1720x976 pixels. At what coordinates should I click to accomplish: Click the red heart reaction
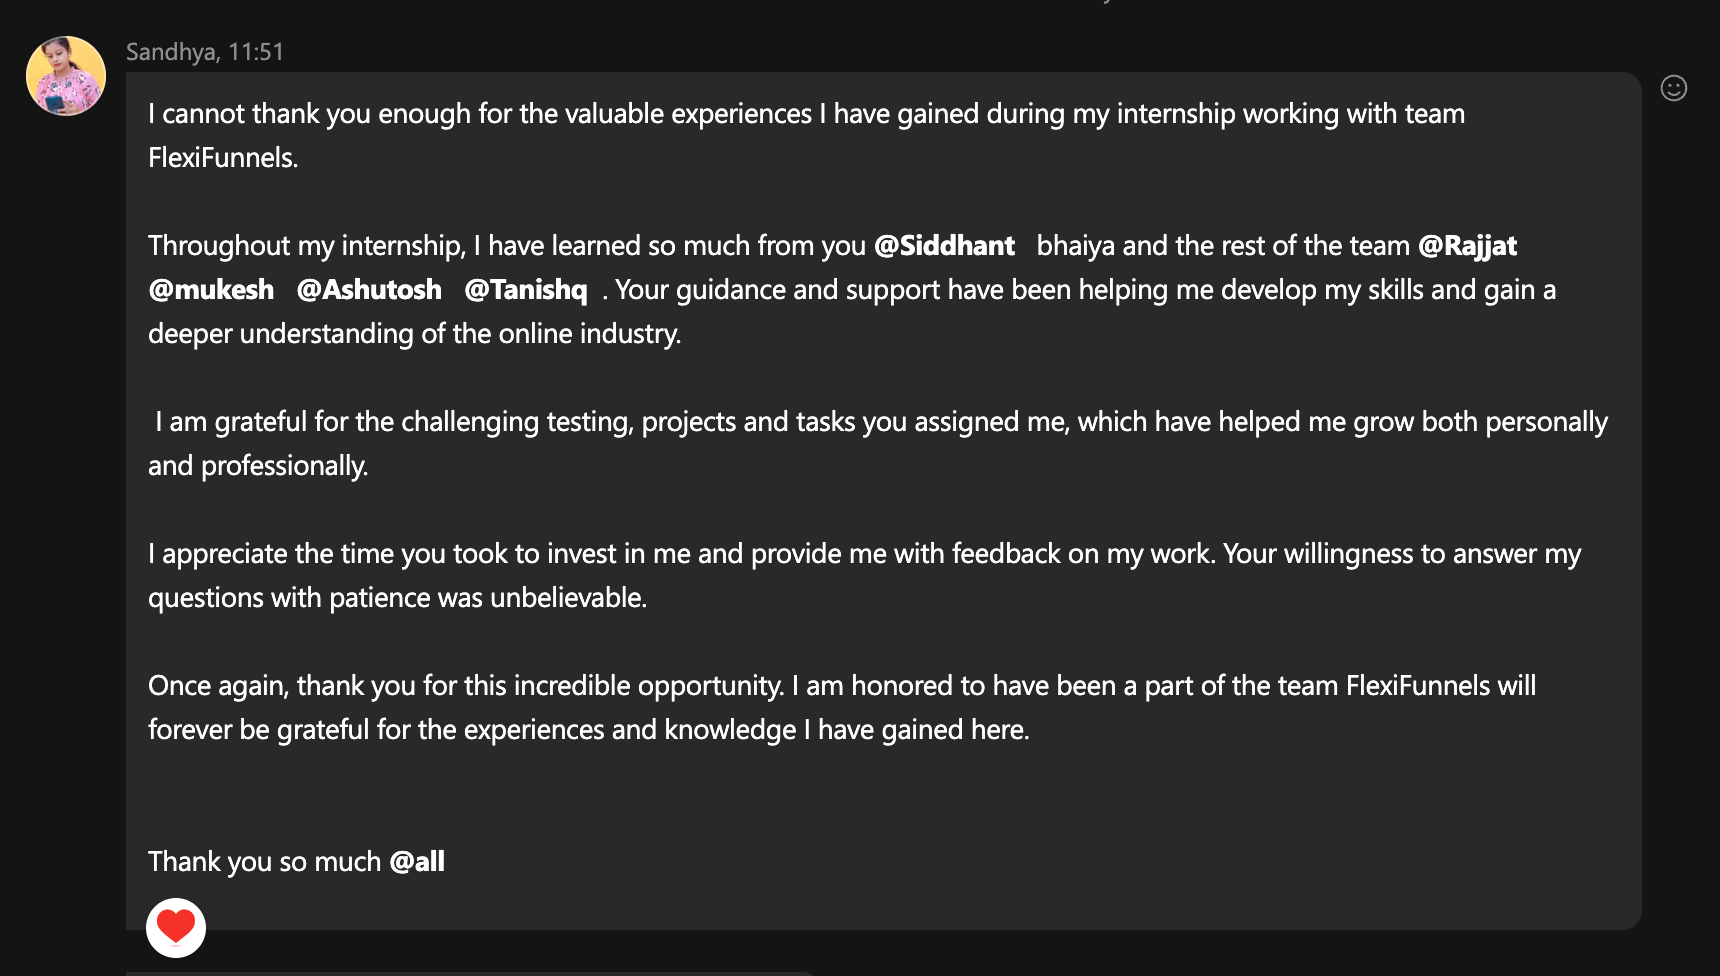(176, 926)
